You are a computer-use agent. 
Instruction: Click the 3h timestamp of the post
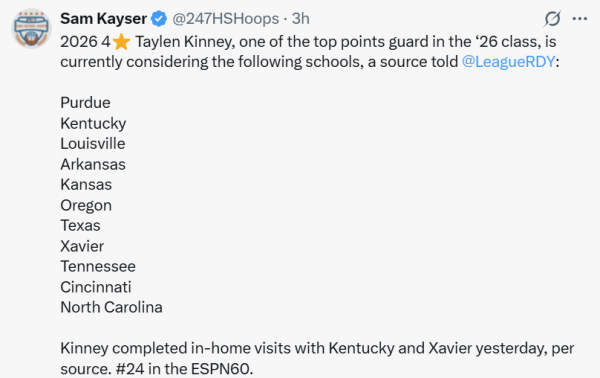tap(300, 18)
